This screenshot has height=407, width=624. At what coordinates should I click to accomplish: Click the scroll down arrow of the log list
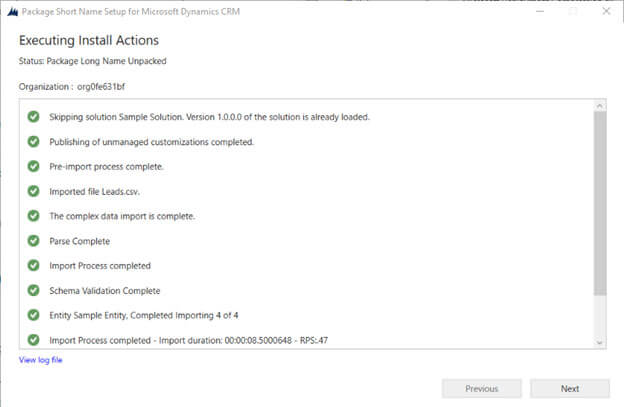pyautogui.click(x=600, y=343)
